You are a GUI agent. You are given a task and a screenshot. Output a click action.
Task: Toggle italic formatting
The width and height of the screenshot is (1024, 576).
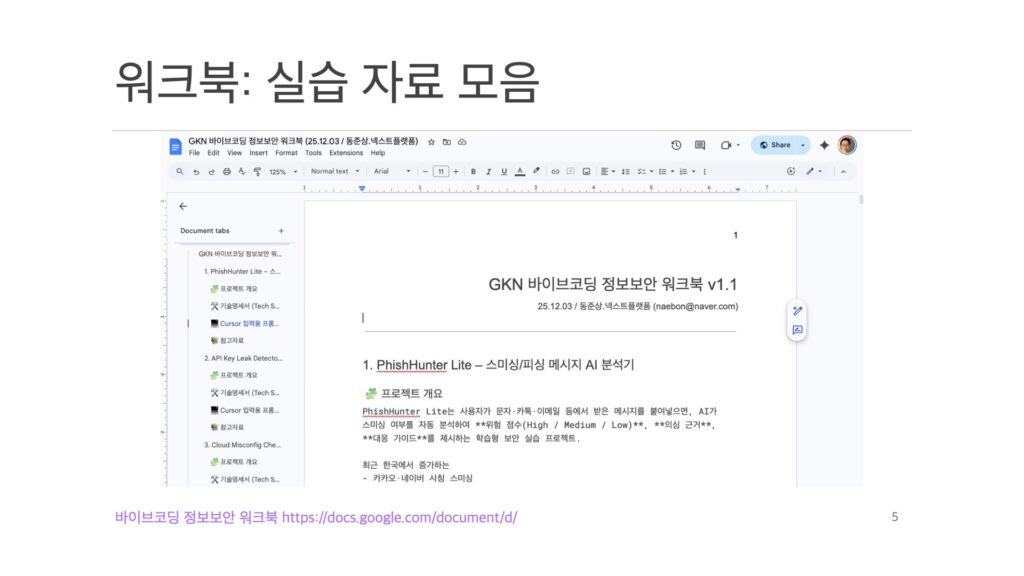coord(488,171)
